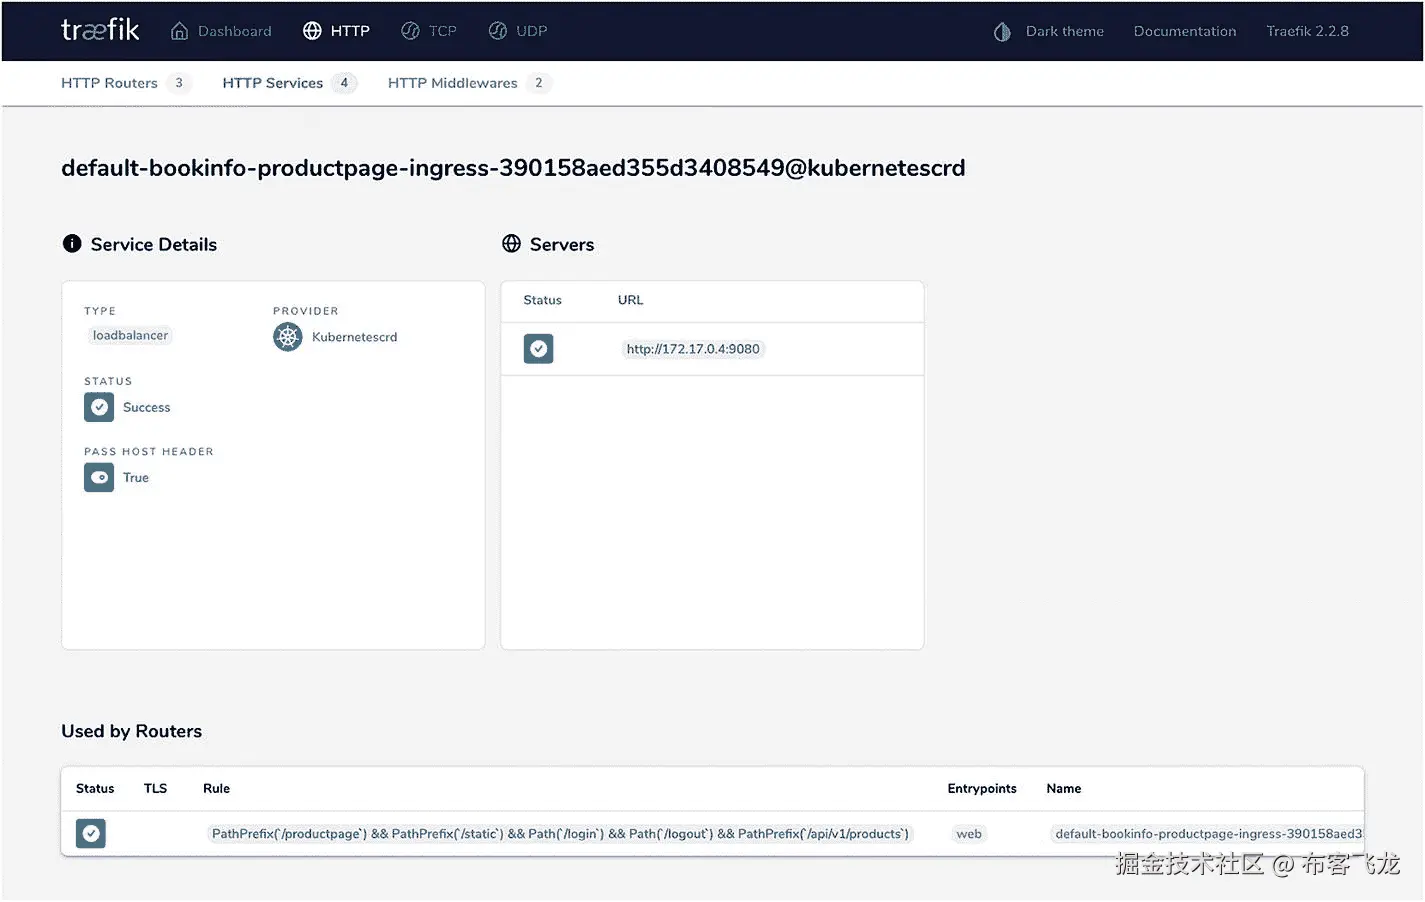Open the default-bookinfo-productpage-ingress router name
This screenshot has height=902, width=1425.
(x=1208, y=833)
